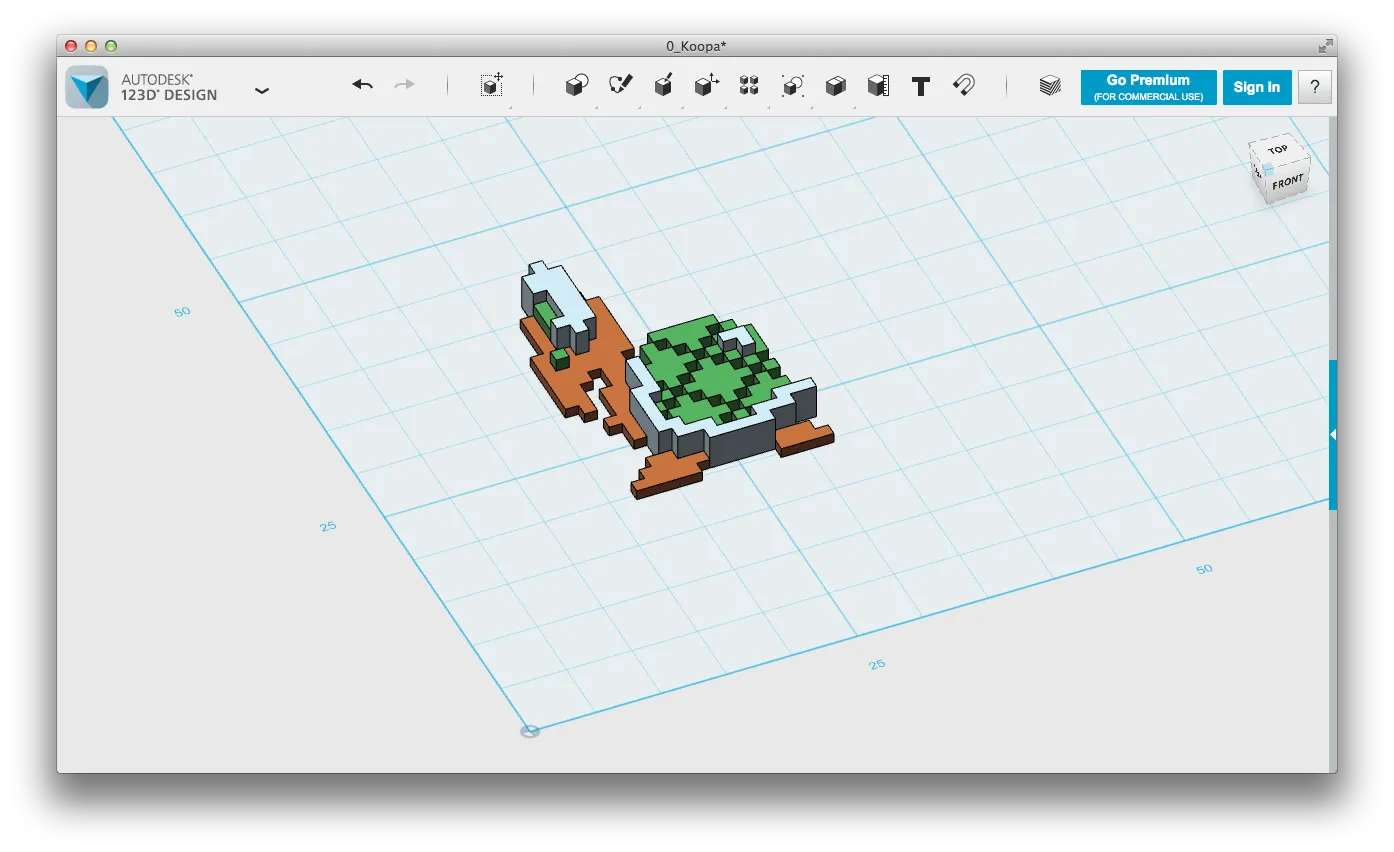This screenshot has width=1394, height=852.
Task: Redo the last undone action
Action: 404,86
